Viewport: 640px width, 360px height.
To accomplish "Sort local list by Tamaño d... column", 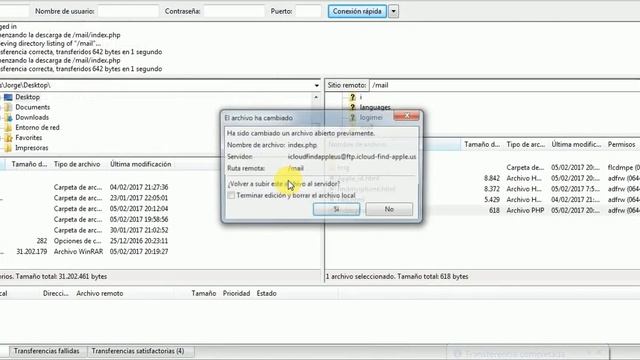I will coord(29,164).
